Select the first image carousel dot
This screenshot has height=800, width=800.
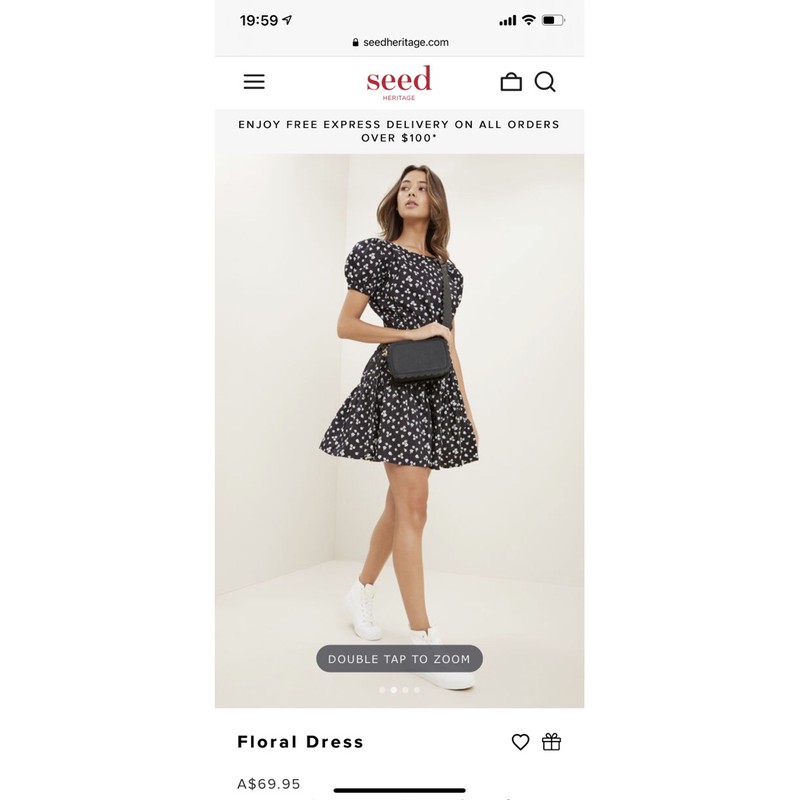click(x=382, y=690)
